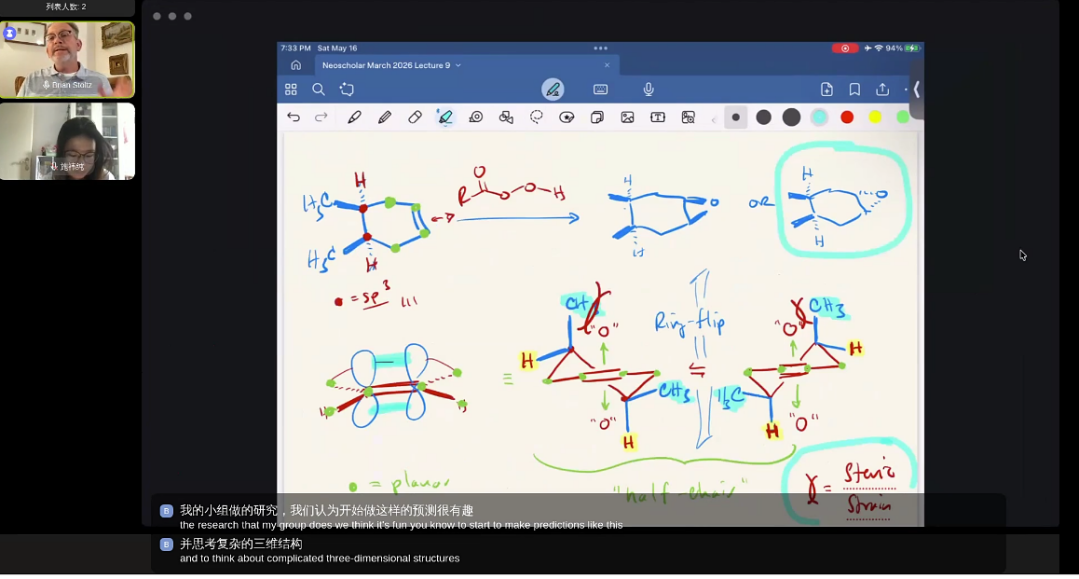Insert an image

tap(627, 118)
